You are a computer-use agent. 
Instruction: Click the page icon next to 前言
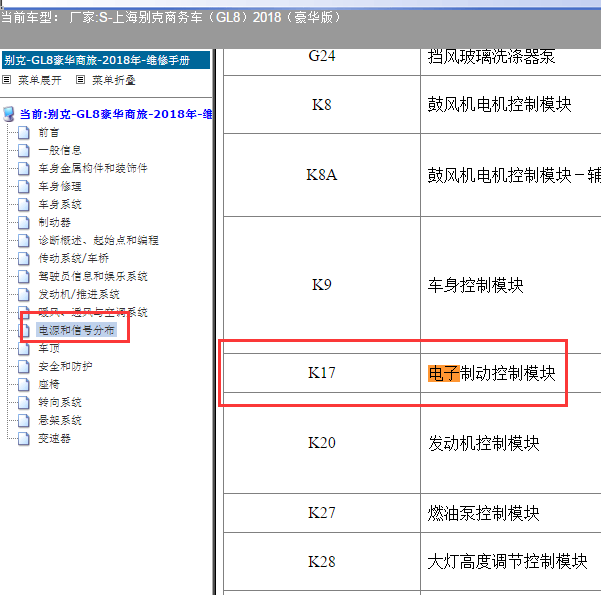click(x=26, y=132)
